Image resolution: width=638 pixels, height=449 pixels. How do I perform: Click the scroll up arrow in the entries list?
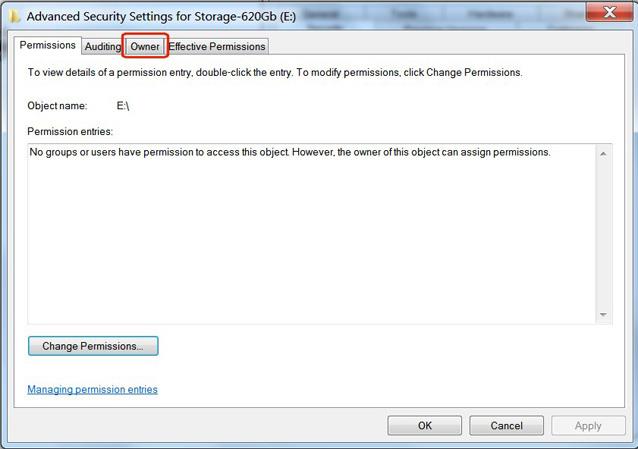[x=603, y=154]
